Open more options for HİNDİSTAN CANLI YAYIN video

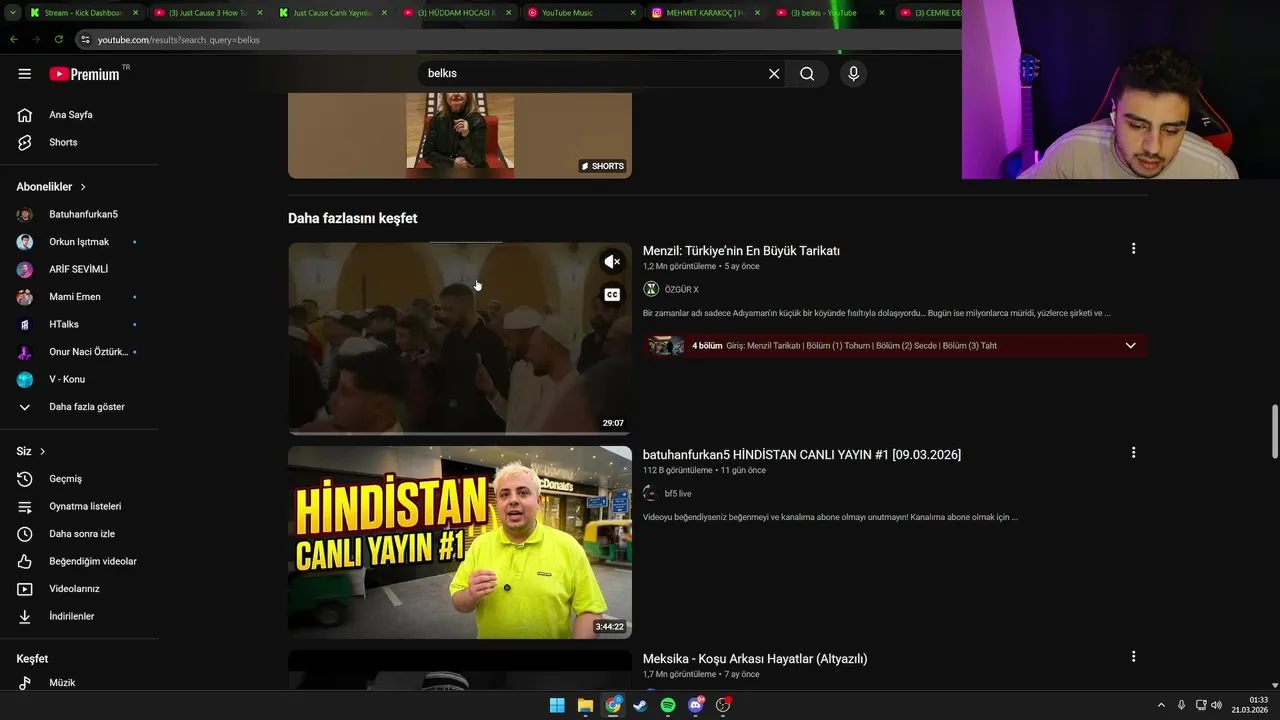1133,453
